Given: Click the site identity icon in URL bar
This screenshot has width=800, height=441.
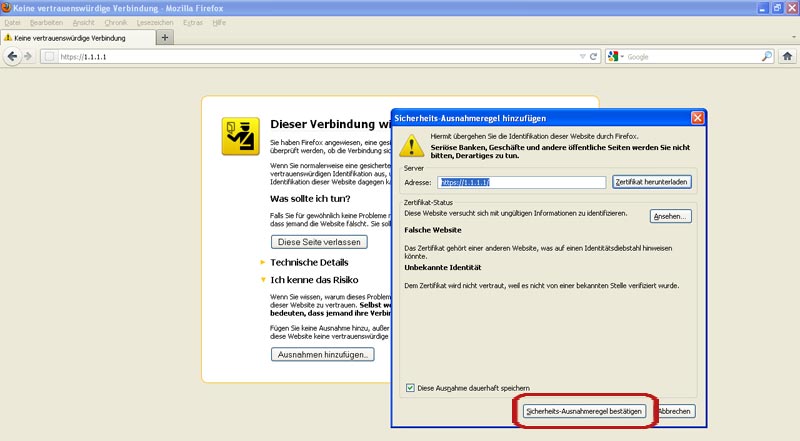Looking at the screenshot, I should tap(49, 57).
